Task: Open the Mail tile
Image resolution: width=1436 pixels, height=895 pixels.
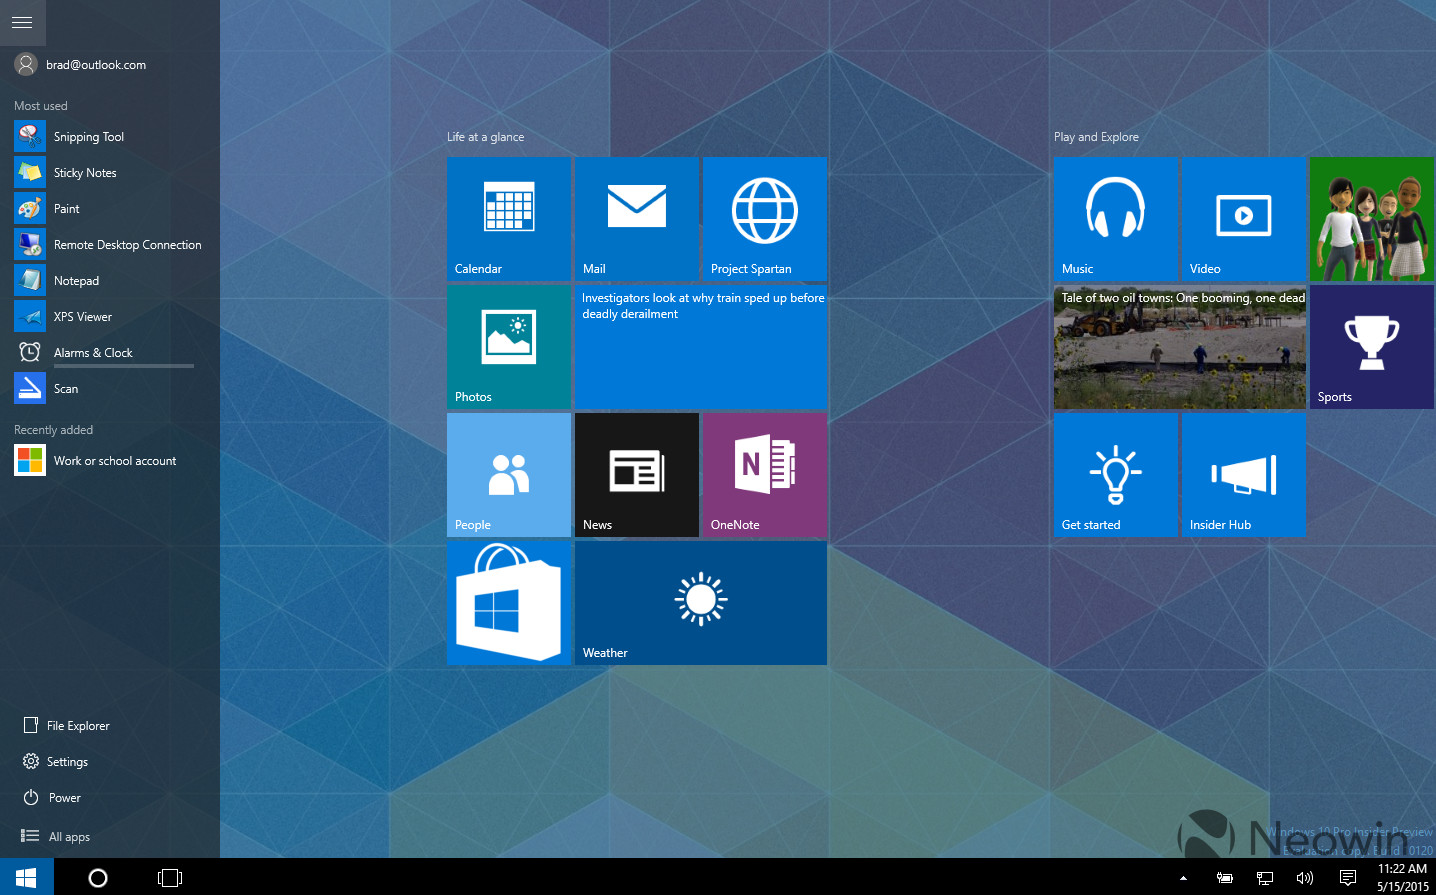Action: point(637,219)
